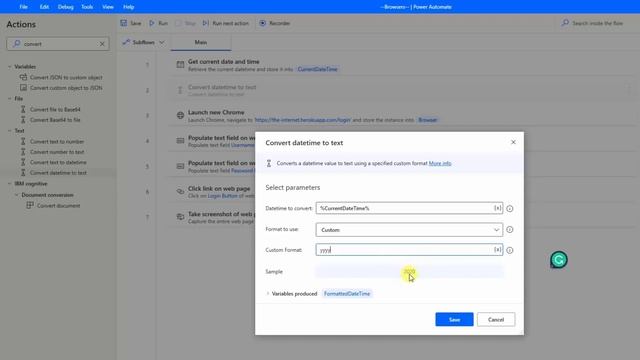The height and width of the screenshot is (360, 640).
Task: Click the Run flow play icon
Action: tap(152, 23)
